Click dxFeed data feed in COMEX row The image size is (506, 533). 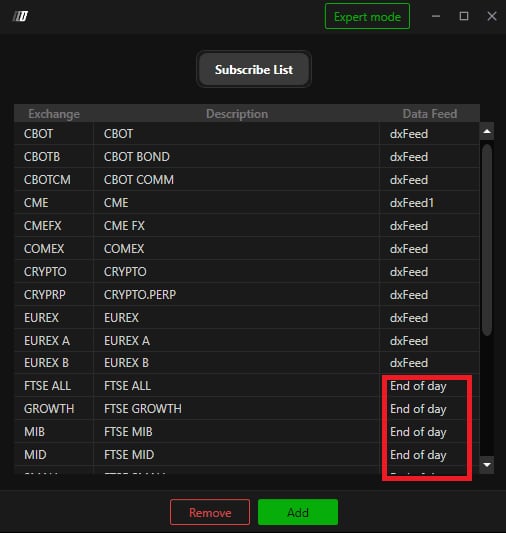[x=409, y=248]
